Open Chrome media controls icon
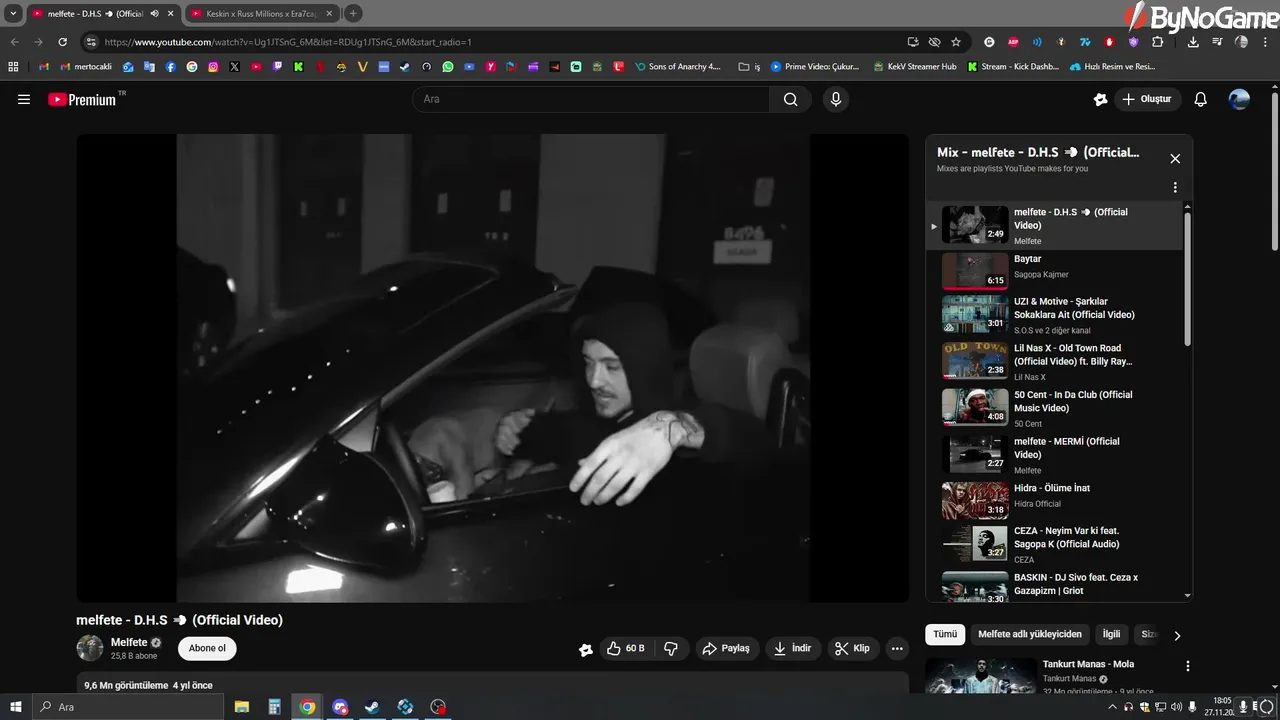1280x720 pixels. [x=1217, y=42]
